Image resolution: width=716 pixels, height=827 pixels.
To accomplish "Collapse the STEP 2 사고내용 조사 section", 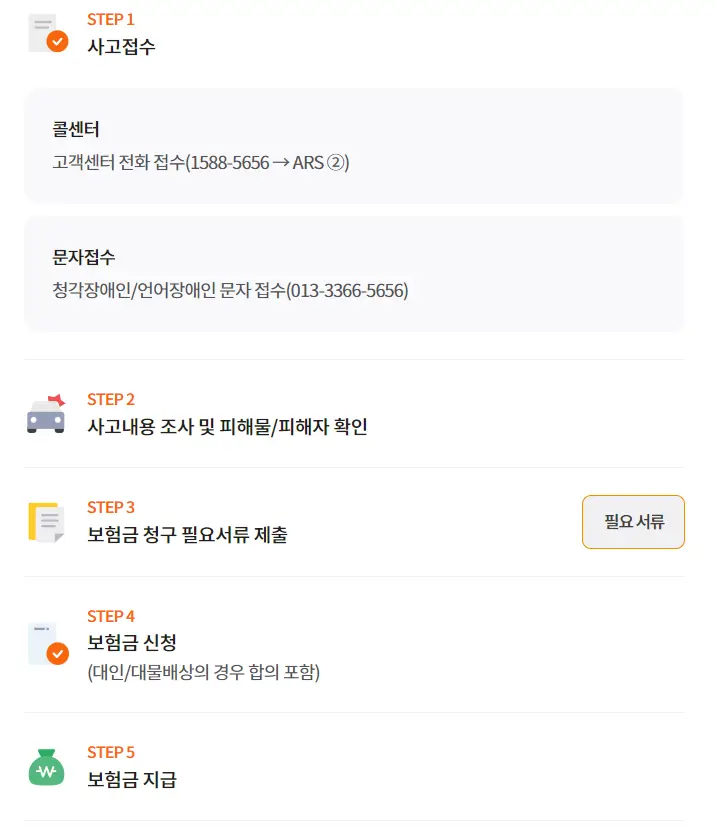I will pyautogui.click(x=227, y=413).
